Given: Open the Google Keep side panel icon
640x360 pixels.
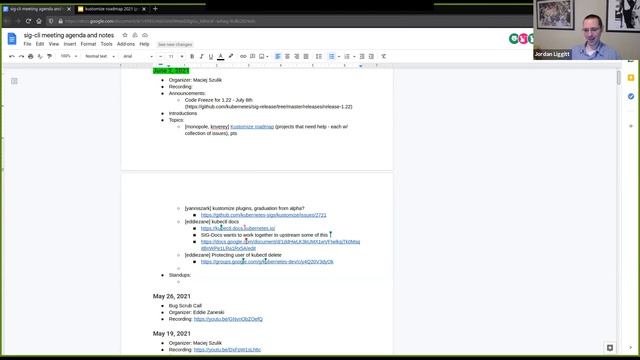Looking at the screenshot, I should (631, 78).
